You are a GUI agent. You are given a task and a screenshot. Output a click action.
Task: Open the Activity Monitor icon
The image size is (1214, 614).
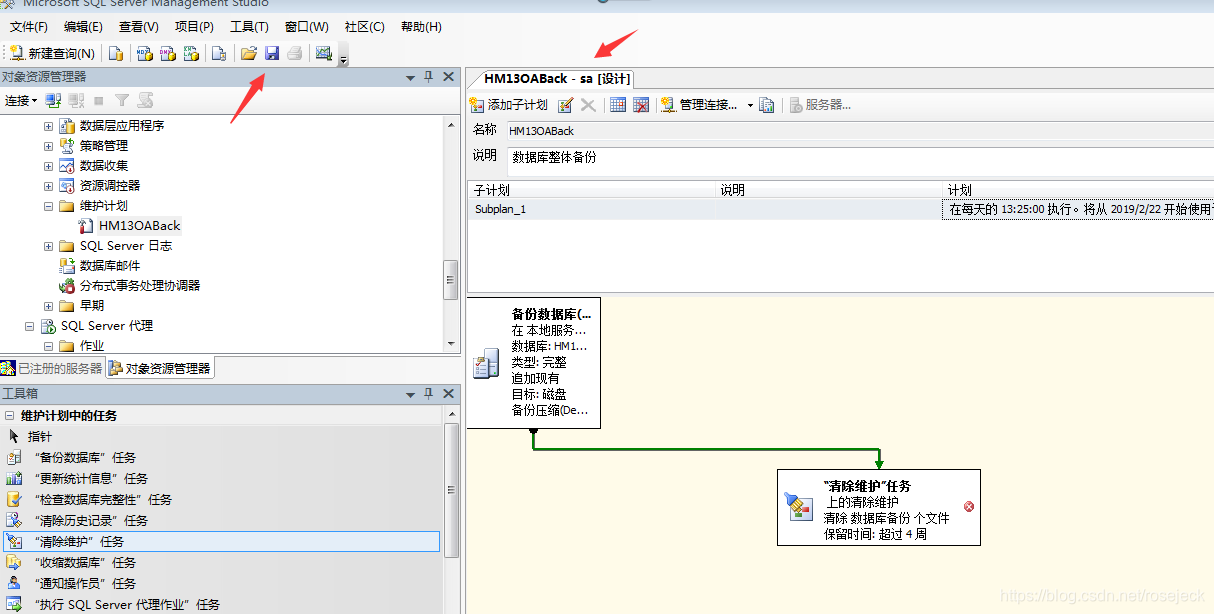click(324, 53)
